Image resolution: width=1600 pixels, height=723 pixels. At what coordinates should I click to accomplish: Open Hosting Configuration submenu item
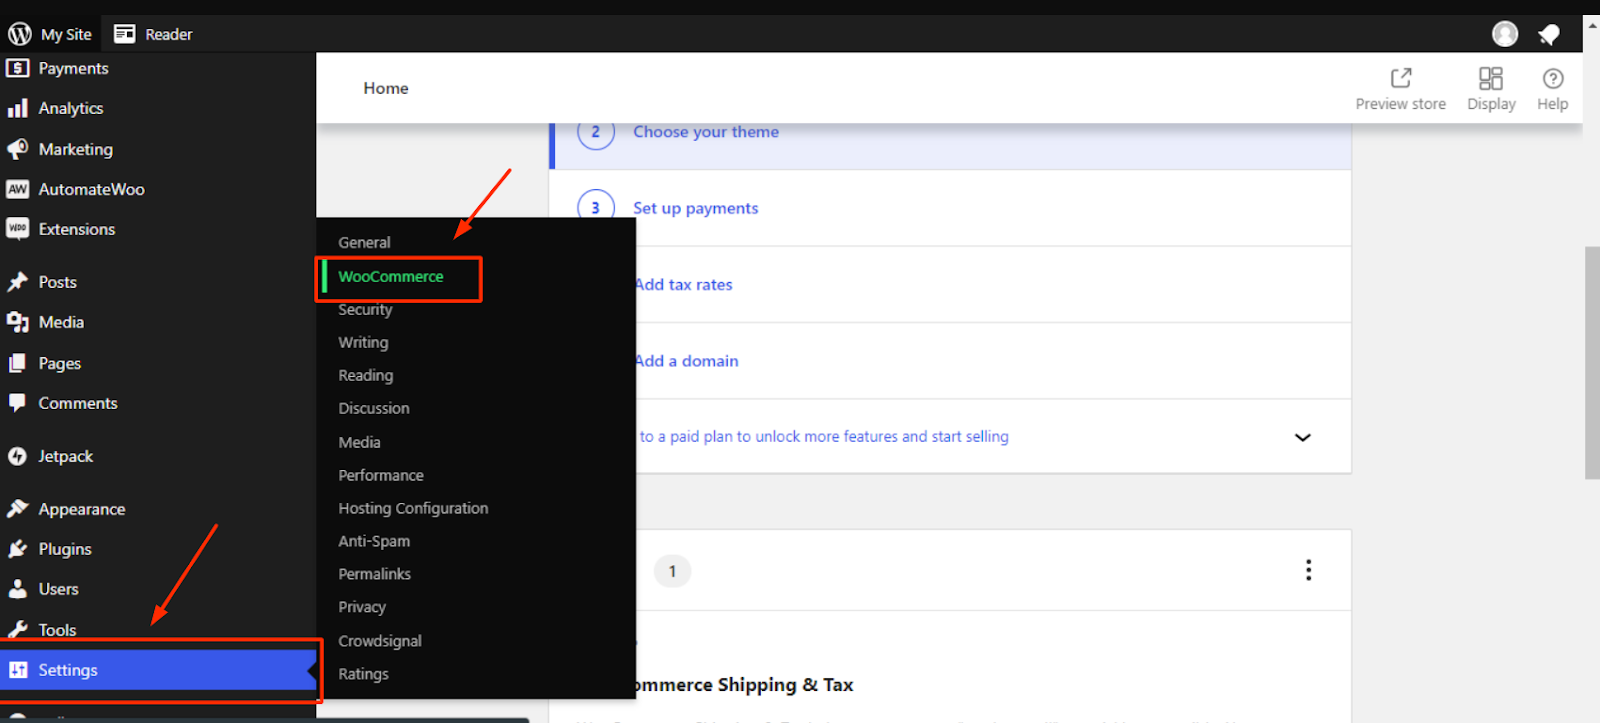[413, 508]
